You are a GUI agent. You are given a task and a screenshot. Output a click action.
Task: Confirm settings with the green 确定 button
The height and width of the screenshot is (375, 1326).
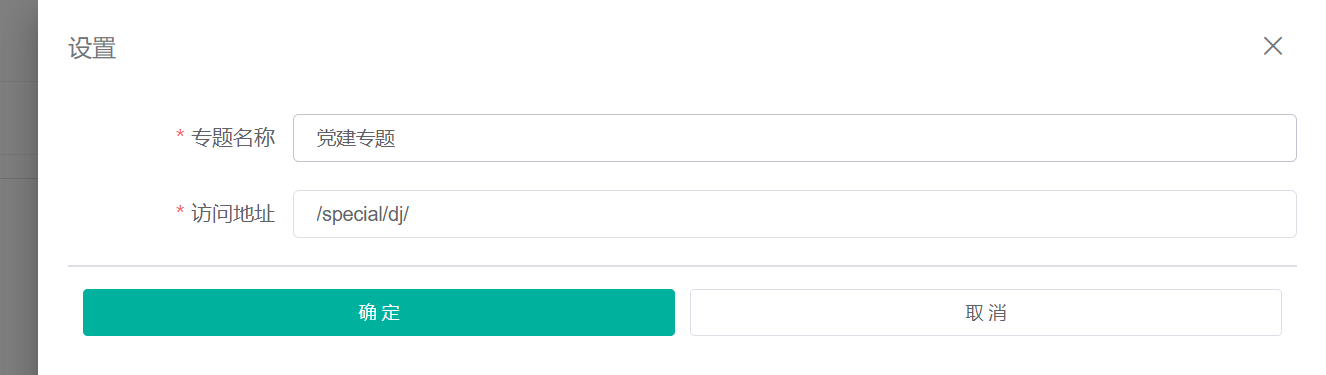pos(379,312)
